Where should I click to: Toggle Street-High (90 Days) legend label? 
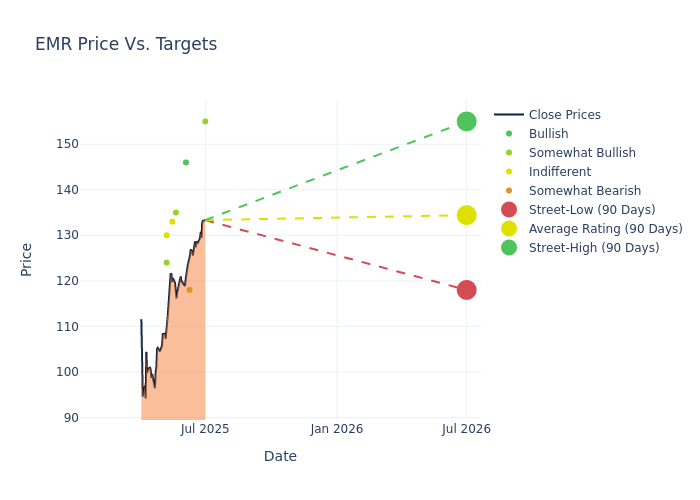coord(593,248)
